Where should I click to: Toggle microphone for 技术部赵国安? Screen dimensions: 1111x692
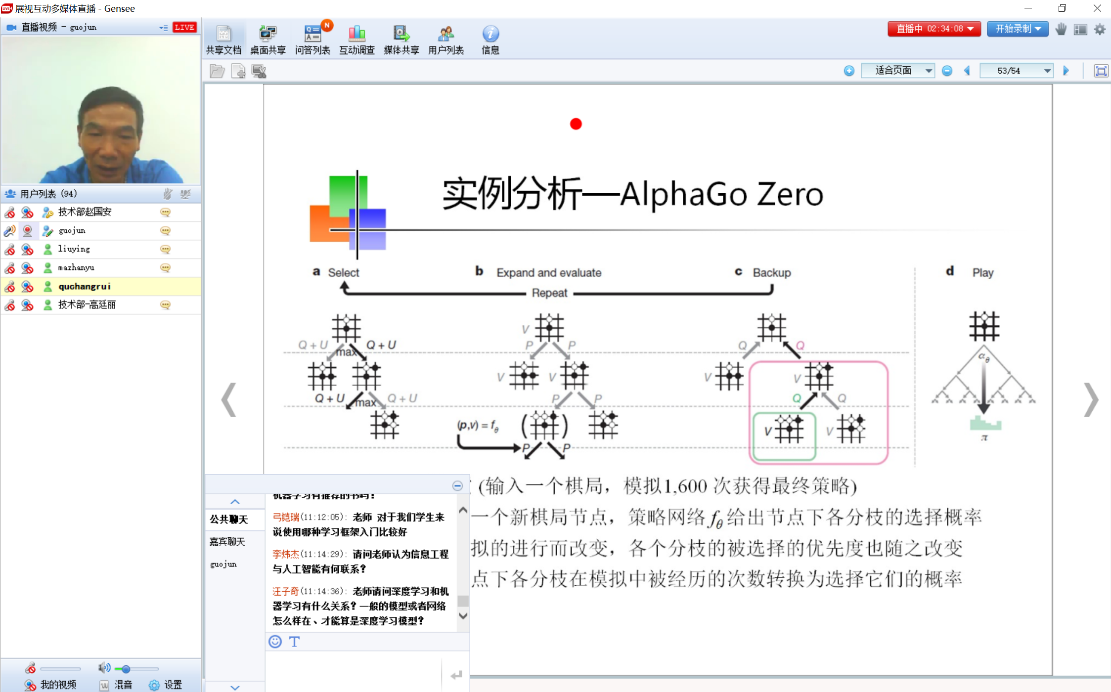[10, 212]
